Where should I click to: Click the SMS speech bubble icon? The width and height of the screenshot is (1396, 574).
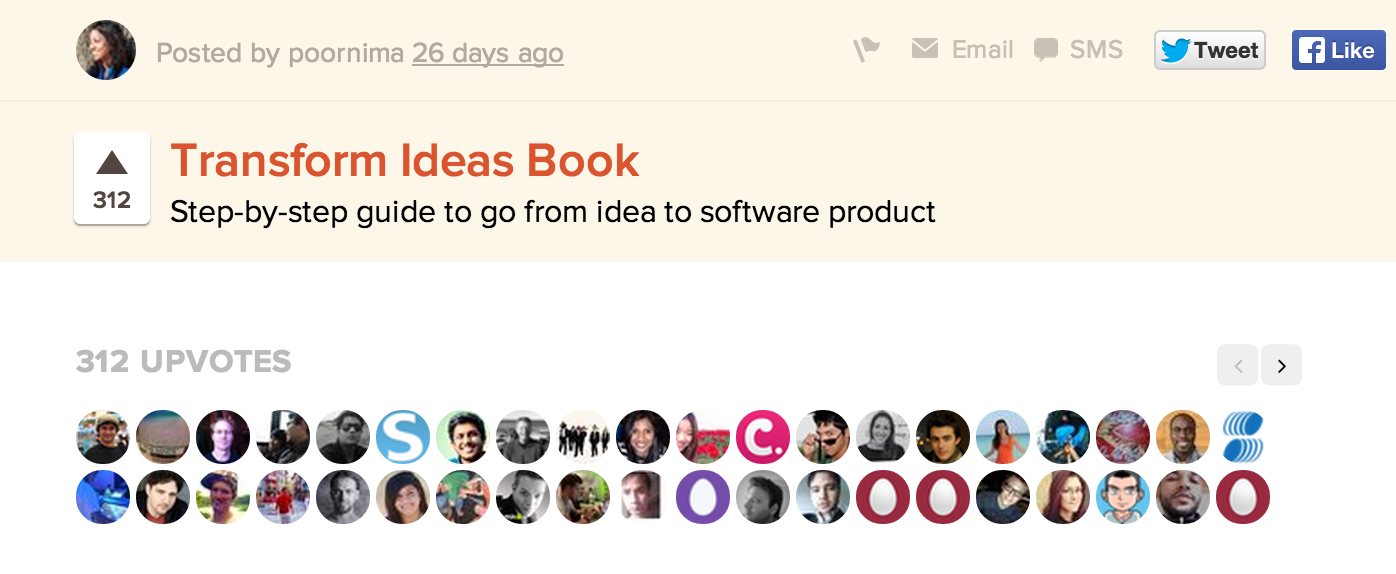click(x=1046, y=50)
